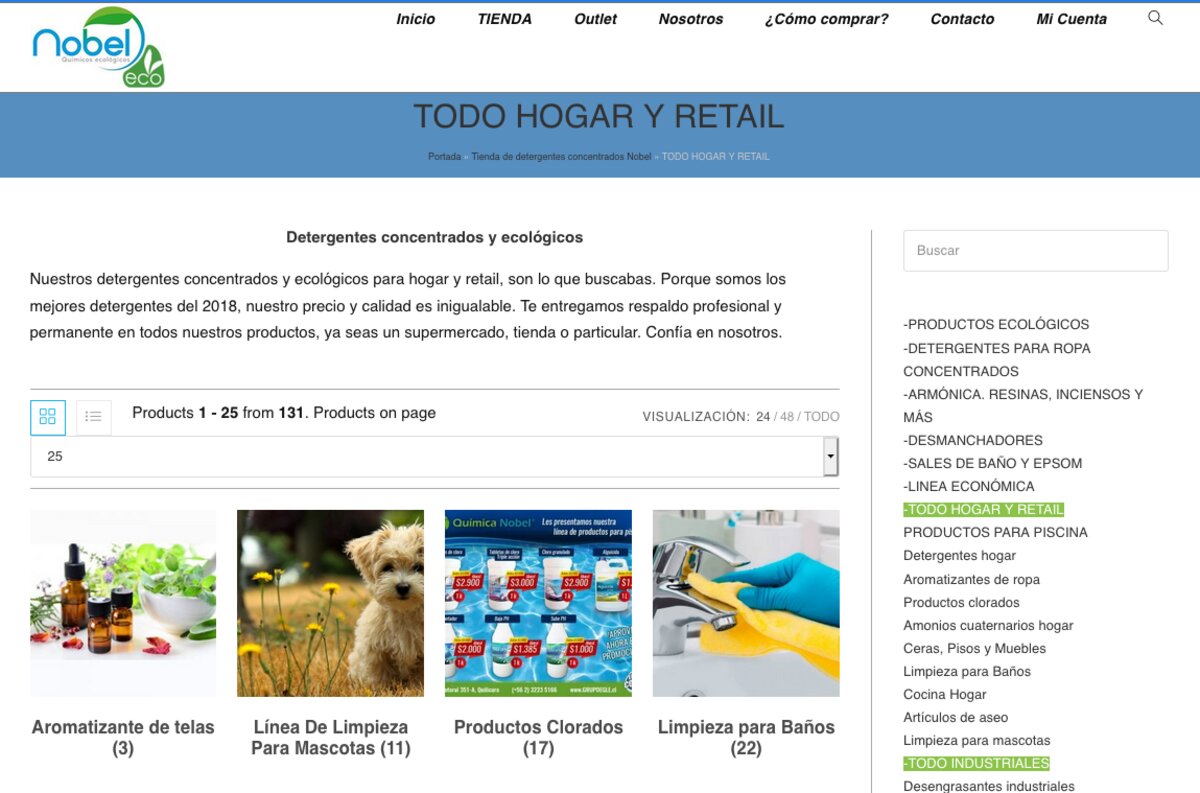Screen dimensions: 1200x793
Task: Select -LINEA ECONÓMICA sidebar category
Action: pos(969,486)
